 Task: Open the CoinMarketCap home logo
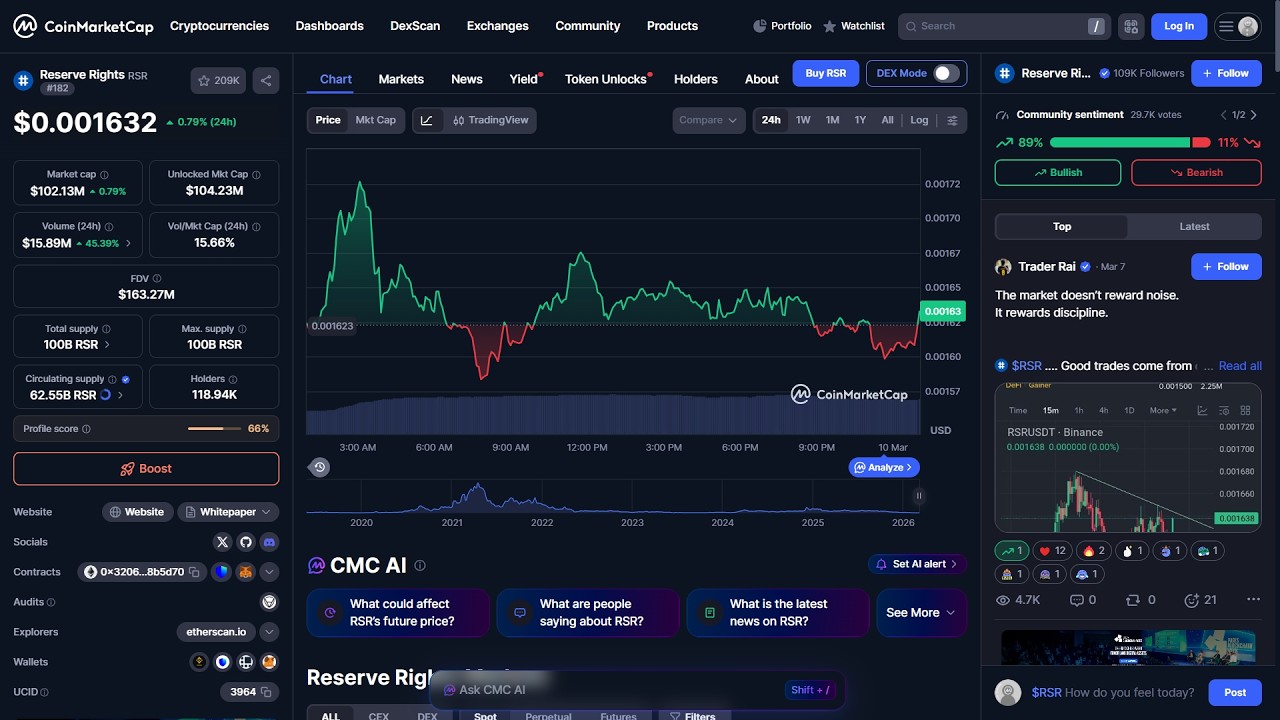[83, 26]
